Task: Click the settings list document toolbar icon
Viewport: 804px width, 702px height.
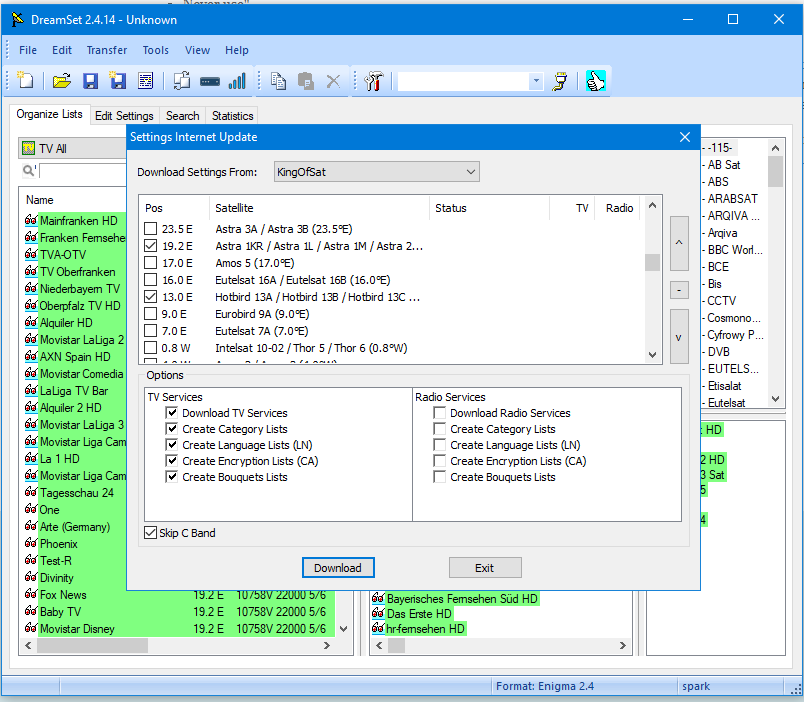Action: [x=146, y=81]
